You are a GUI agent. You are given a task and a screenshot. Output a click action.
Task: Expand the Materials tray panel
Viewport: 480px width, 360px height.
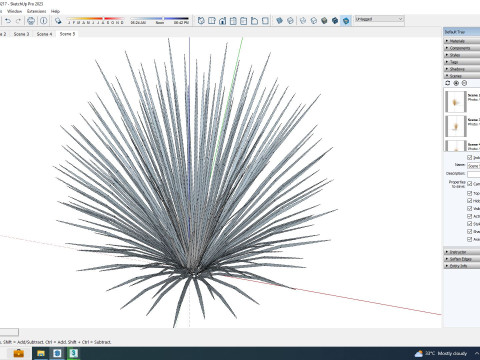click(x=462, y=41)
